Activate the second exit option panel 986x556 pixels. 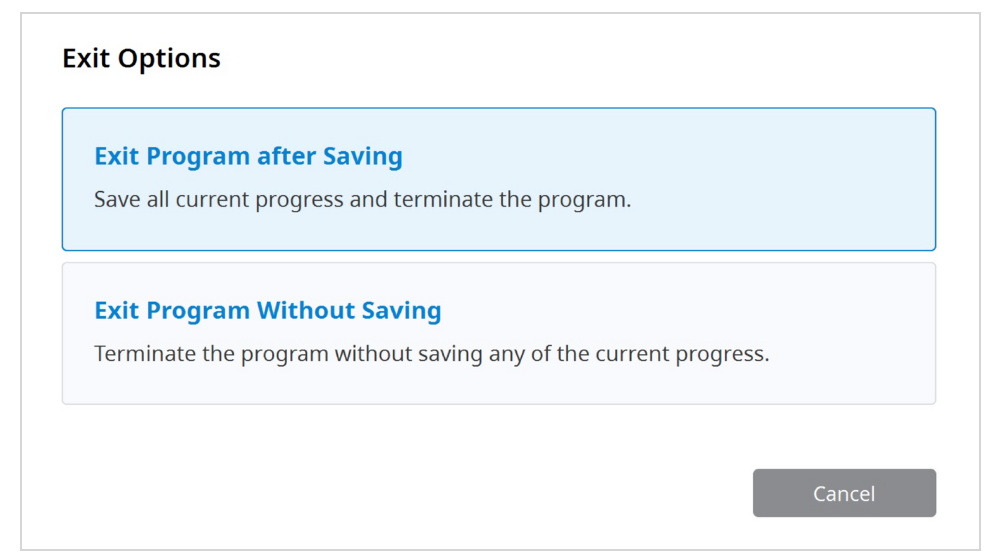click(499, 333)
